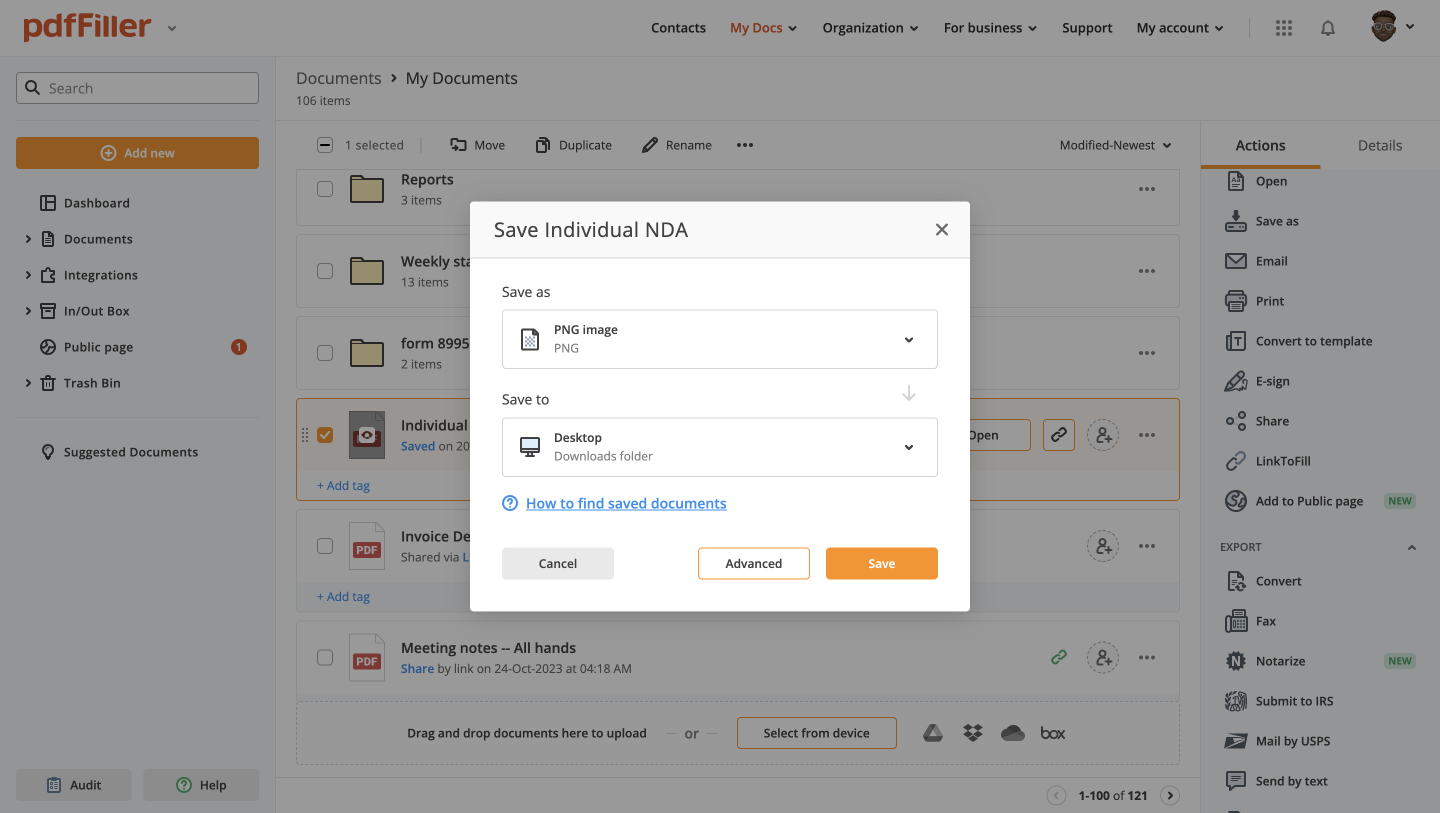Switch to the Details tab
Viewport: 1440px width, 813px height.
point(1379,145)
